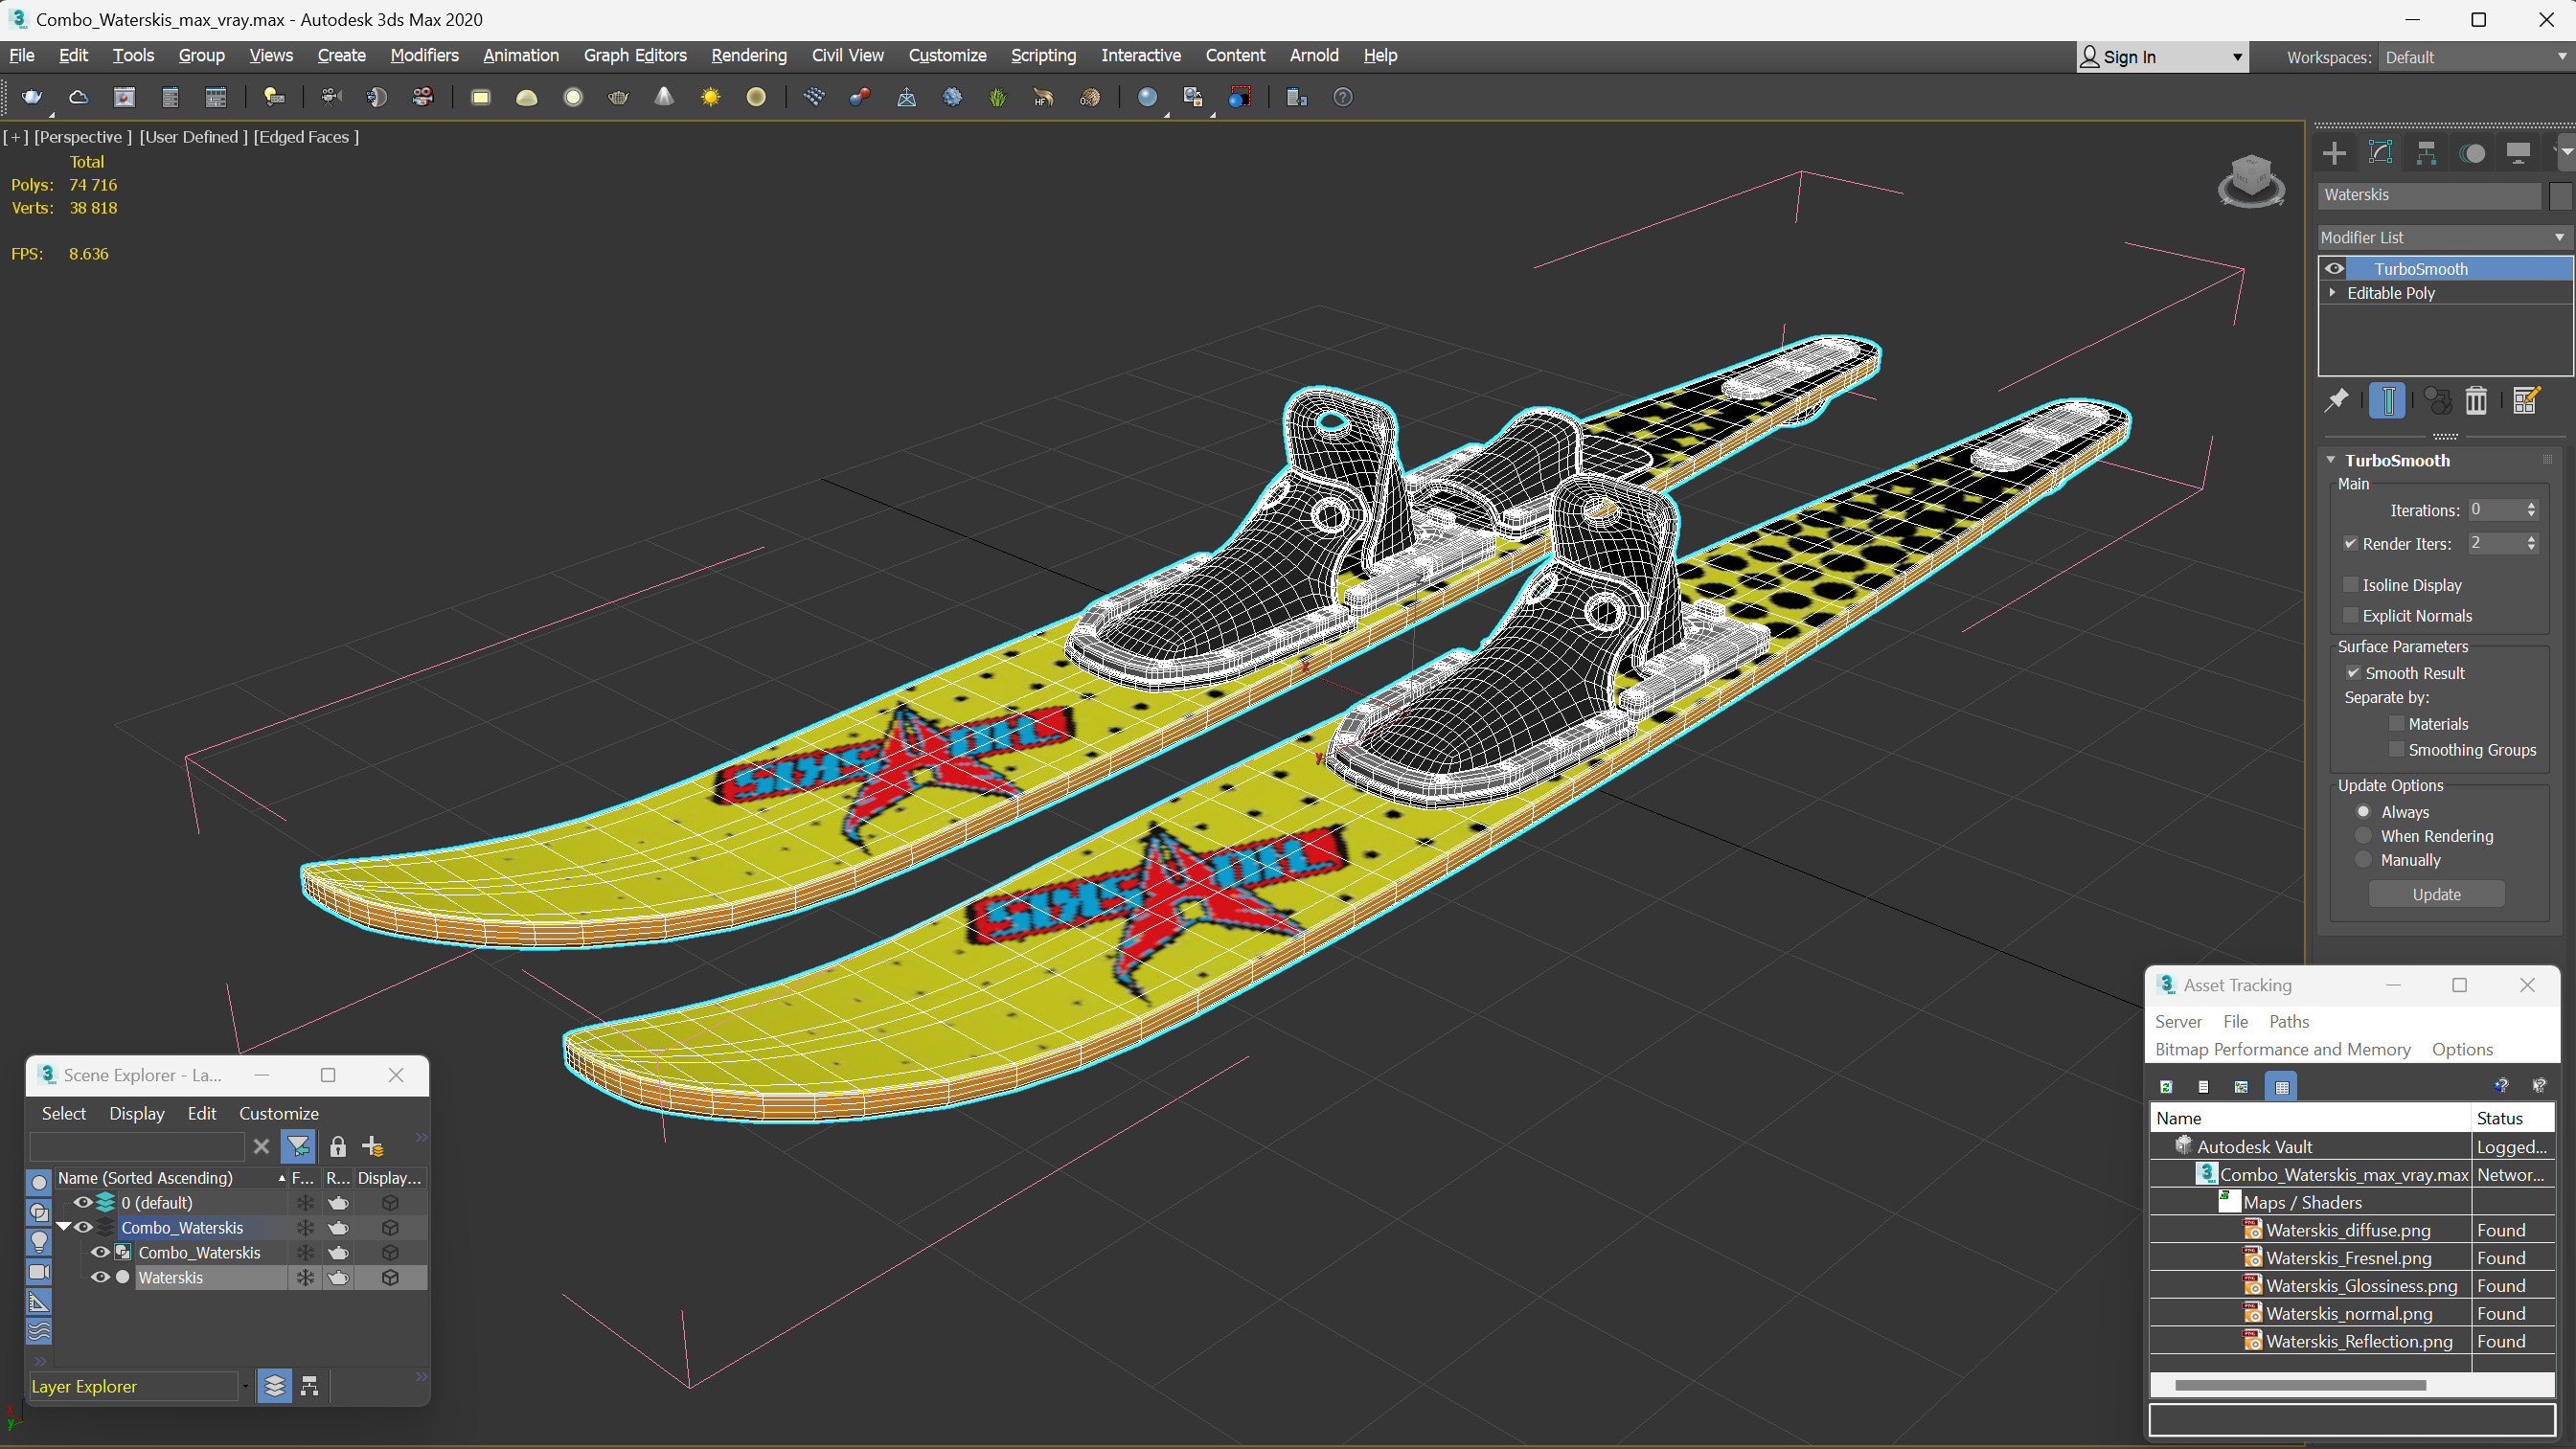The width and height of the screenshot is (2576, 1449).
Task: Open the Display tab icon in command panel
Action: tap(2518, 153)
